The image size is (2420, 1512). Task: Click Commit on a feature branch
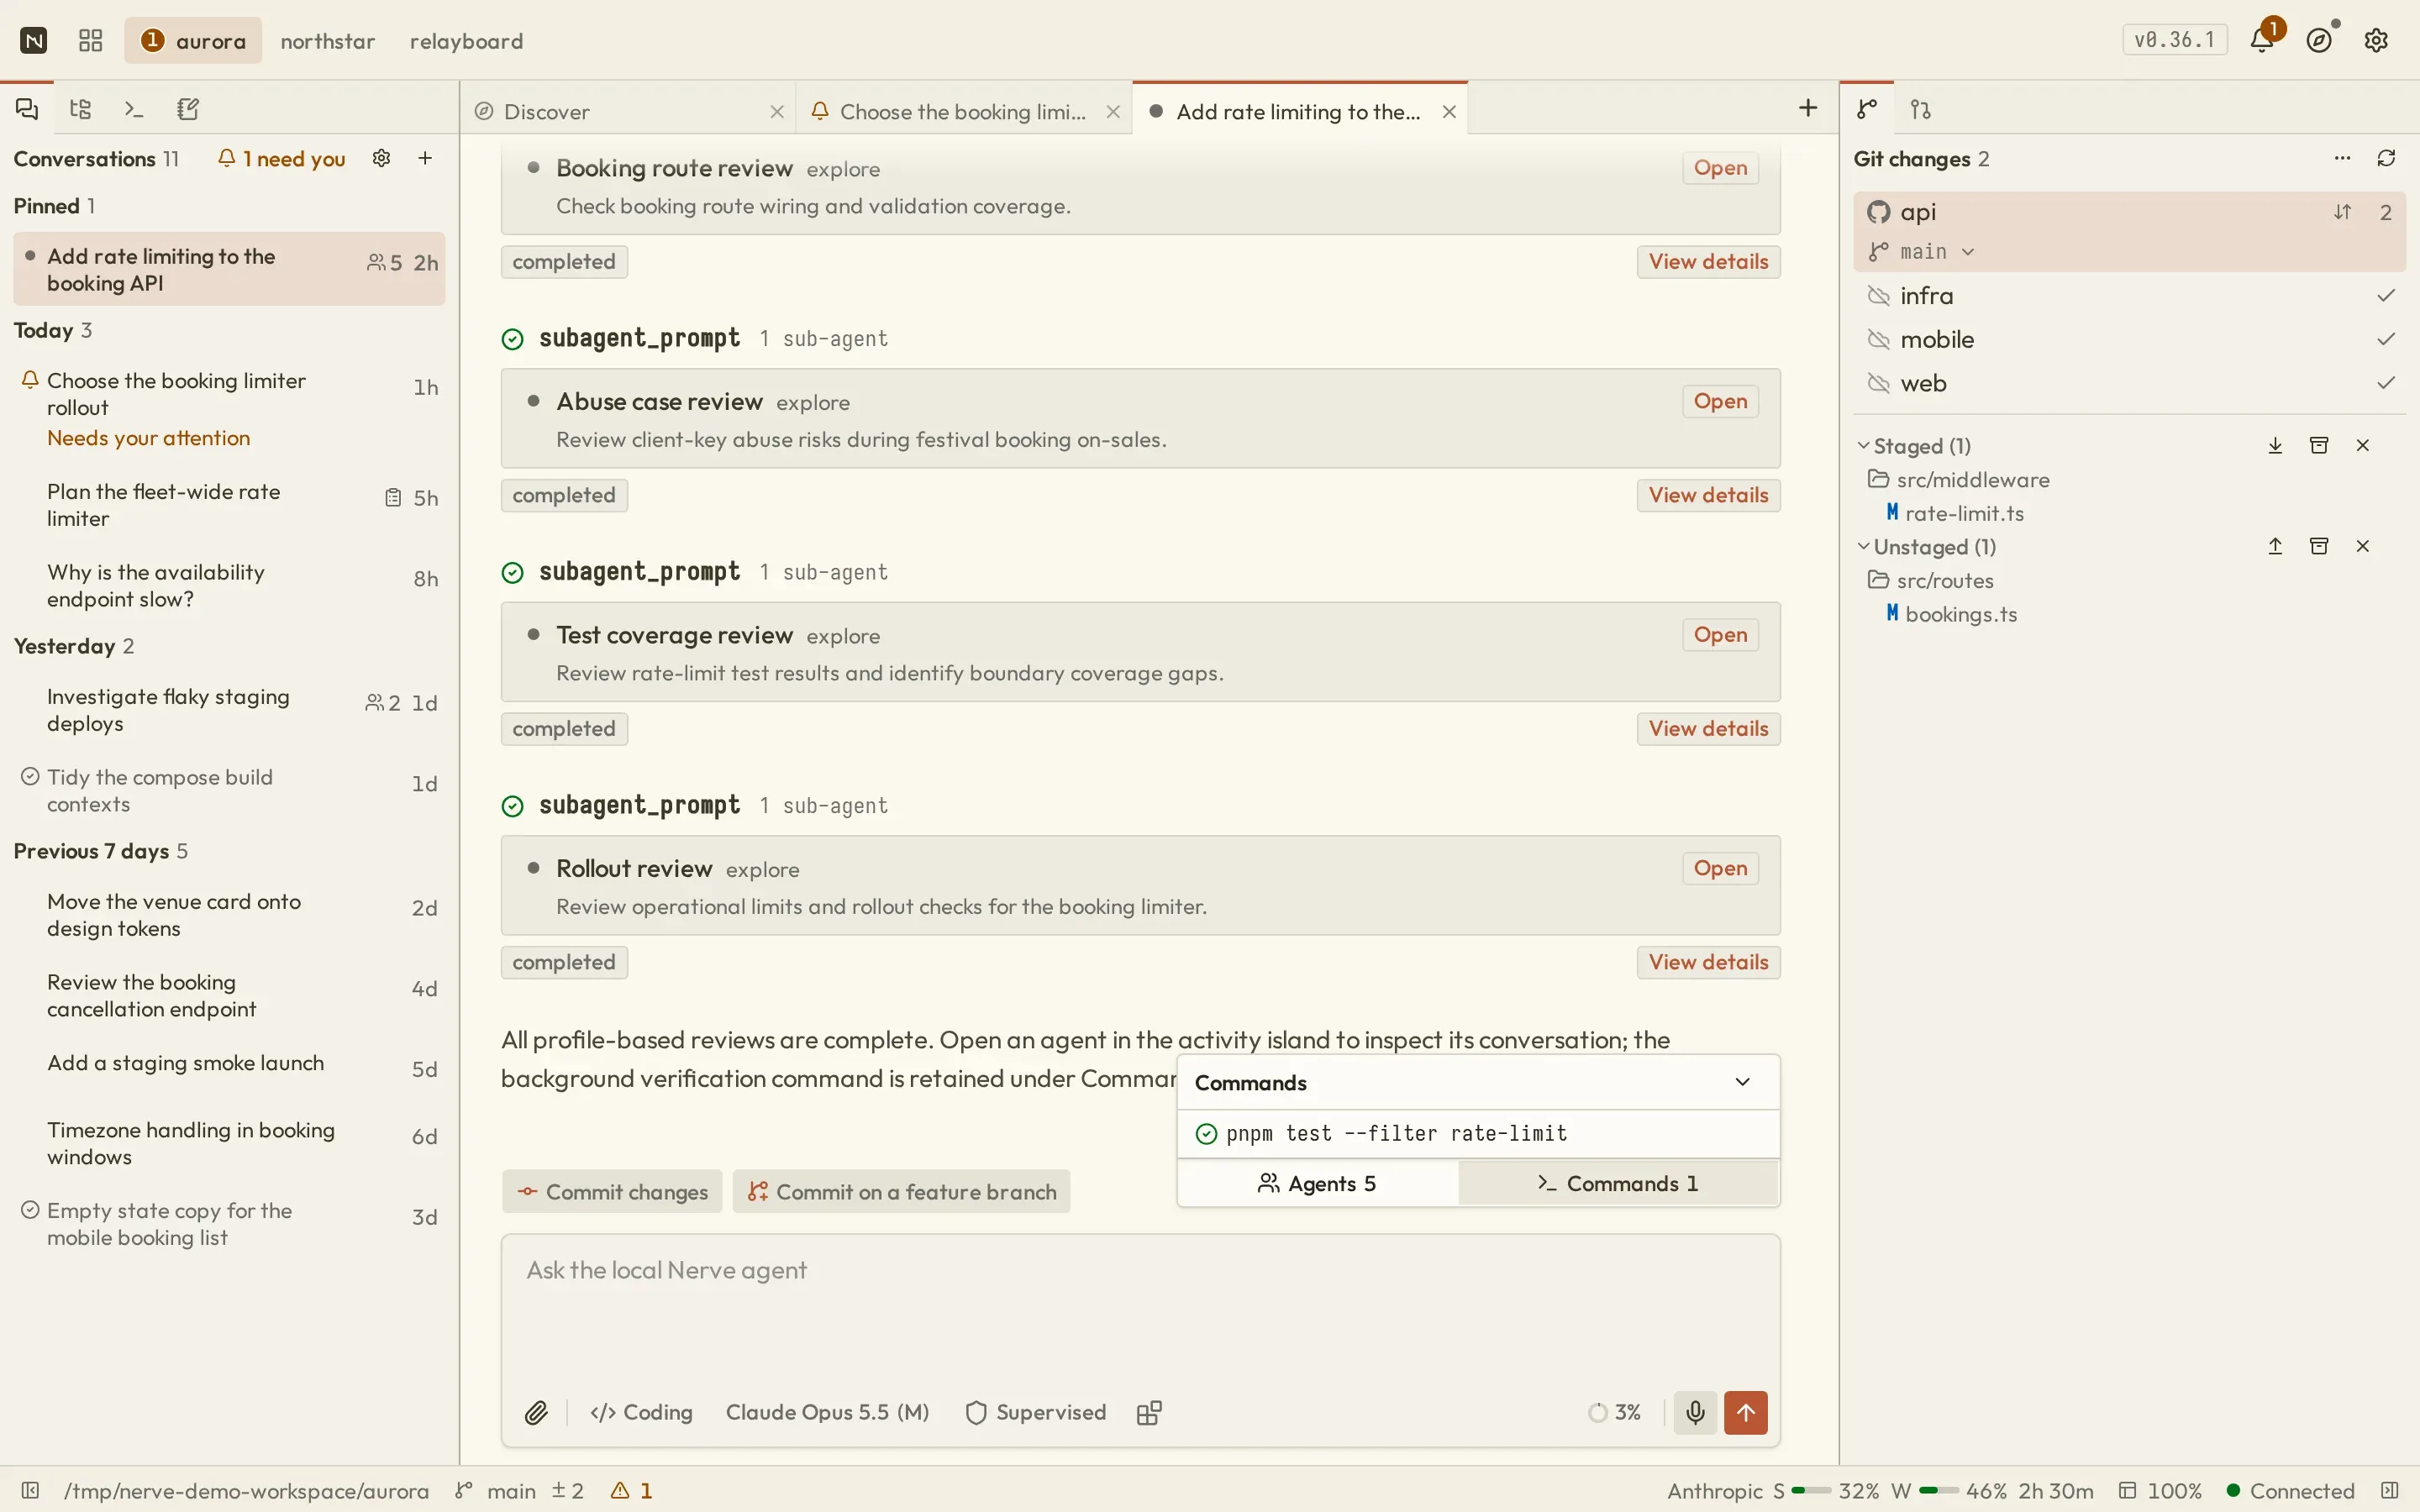point(901,1191)
